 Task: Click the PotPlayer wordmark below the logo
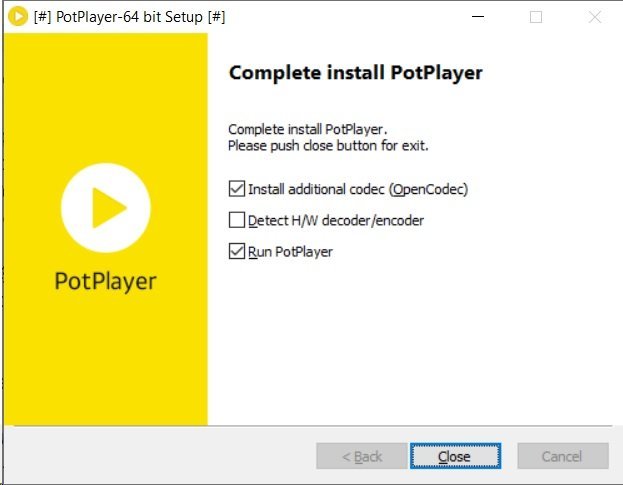pos(105,281)
